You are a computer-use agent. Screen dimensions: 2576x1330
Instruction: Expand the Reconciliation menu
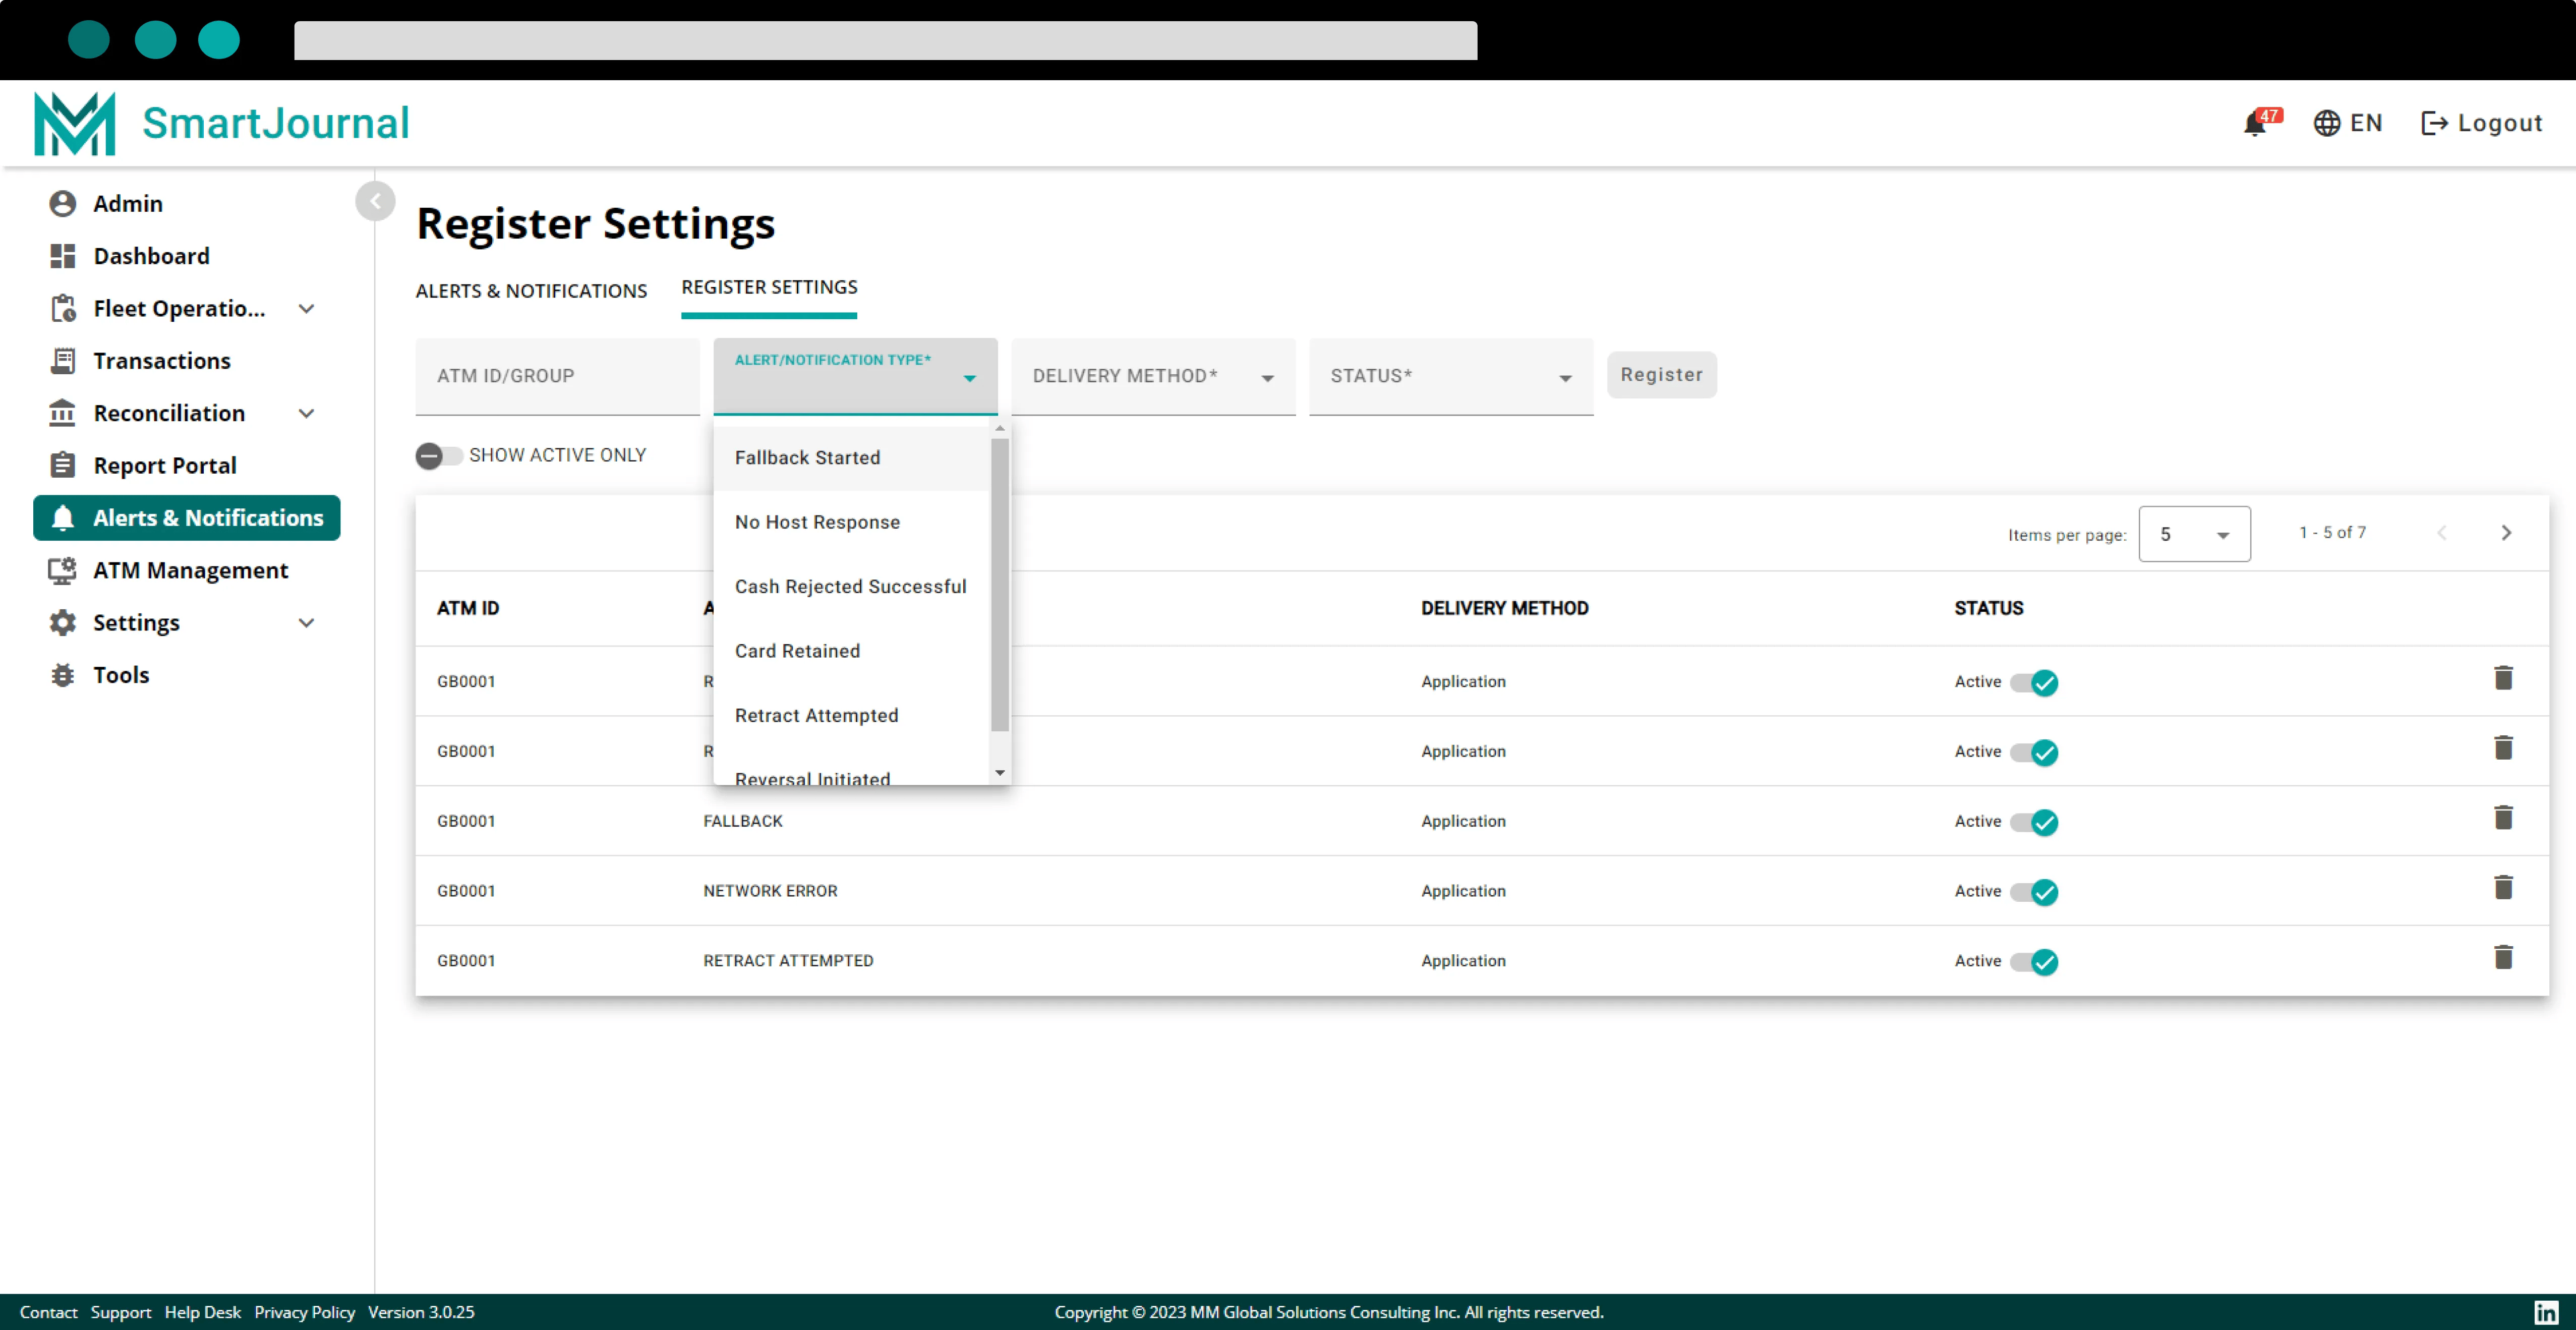pos(307,413)
